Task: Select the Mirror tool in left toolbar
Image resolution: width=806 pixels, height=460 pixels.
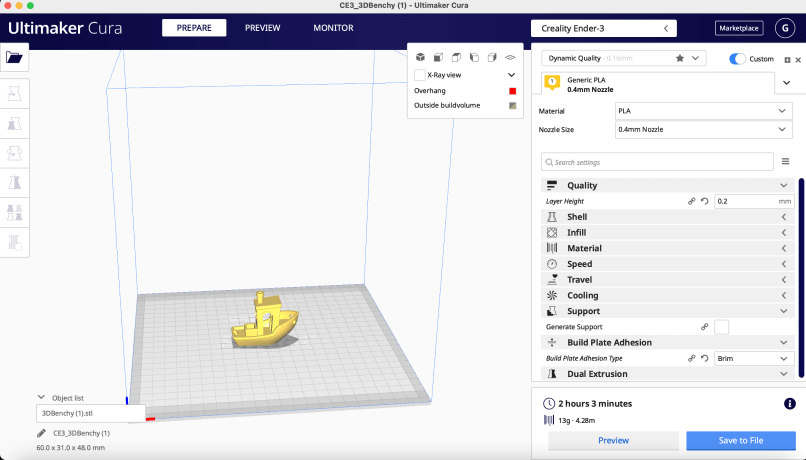Action: pos(14,183)
